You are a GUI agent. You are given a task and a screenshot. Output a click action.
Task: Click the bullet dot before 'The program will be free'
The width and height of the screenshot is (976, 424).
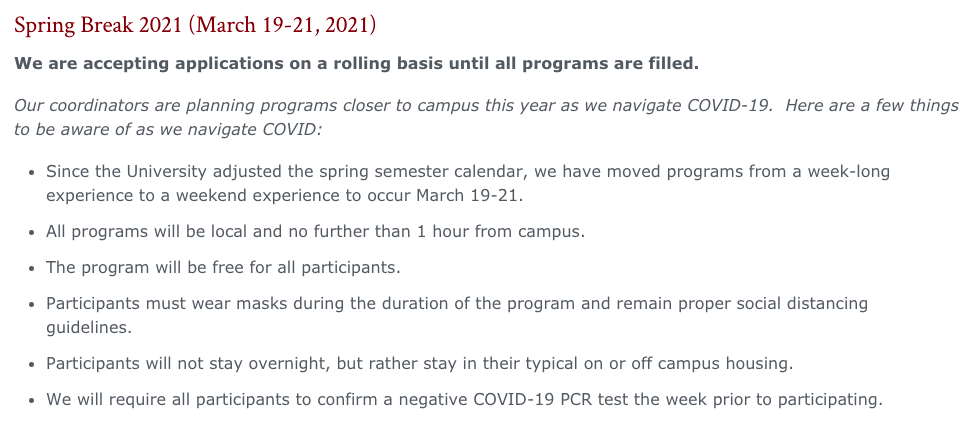pyautogui.click(x=32, y=269)
